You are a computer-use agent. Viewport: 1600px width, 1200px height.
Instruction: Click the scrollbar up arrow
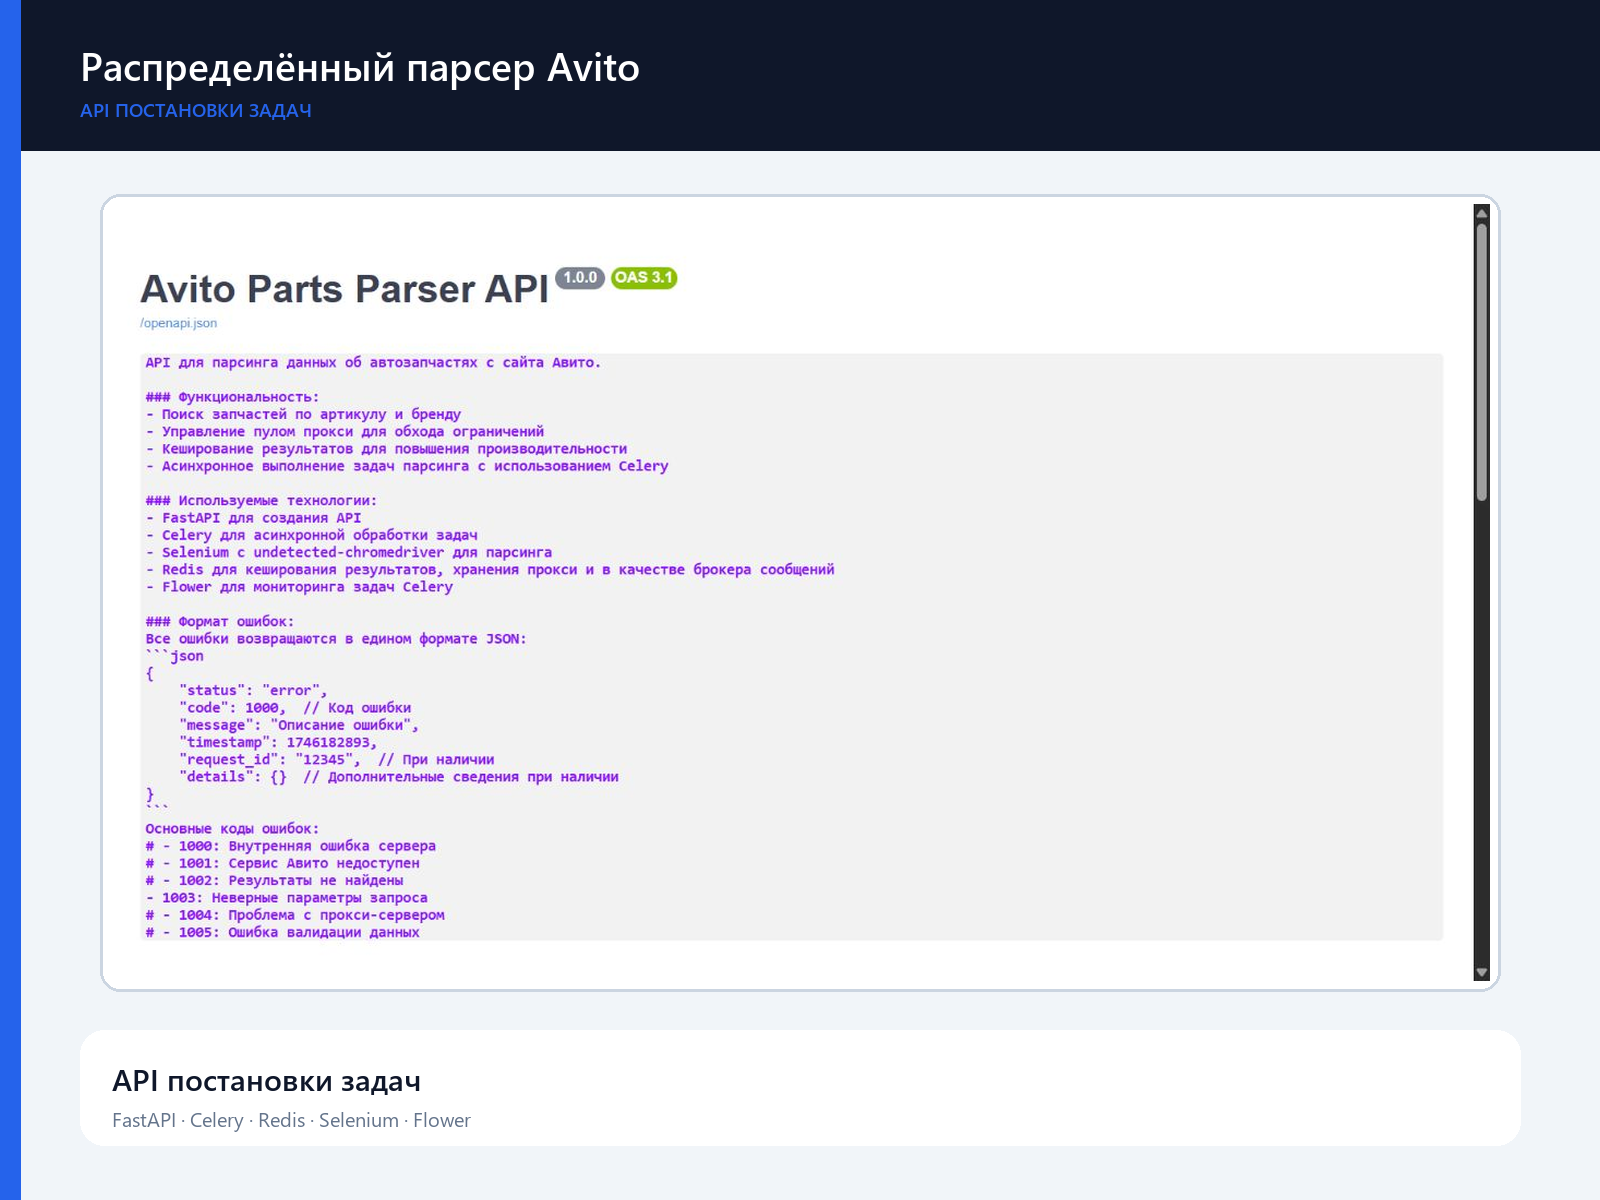click(x=1482, y=212)
